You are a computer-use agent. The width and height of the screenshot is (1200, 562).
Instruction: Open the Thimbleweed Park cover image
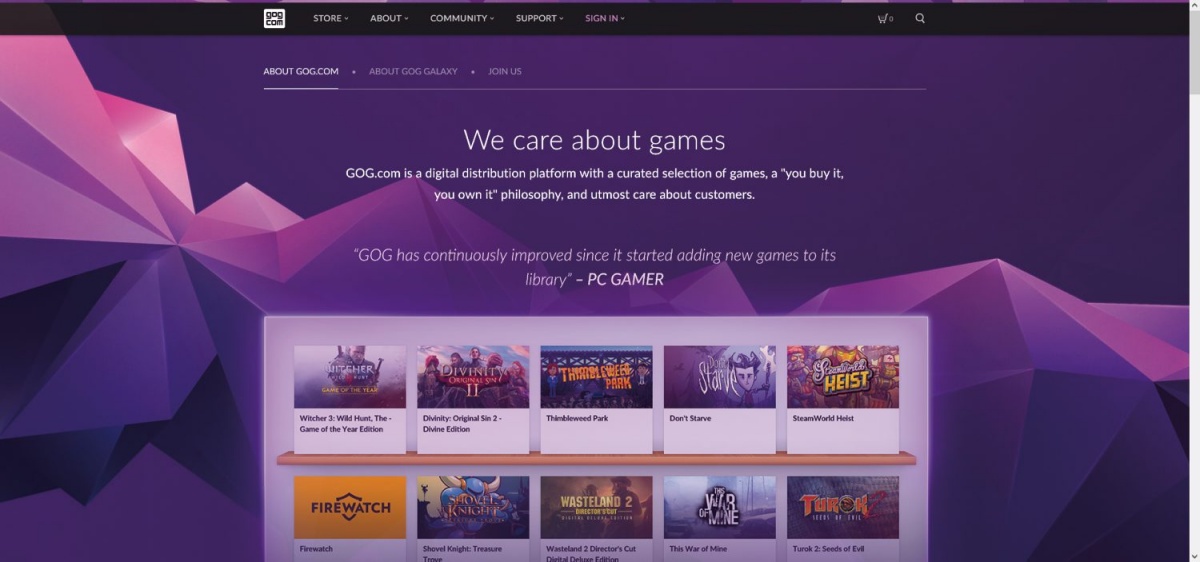(596, 377)
